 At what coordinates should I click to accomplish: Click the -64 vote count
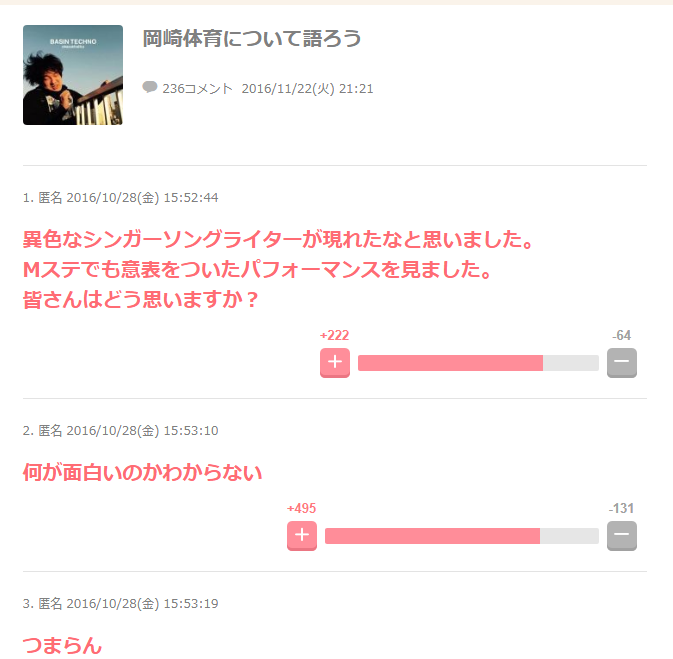[621, 335]
